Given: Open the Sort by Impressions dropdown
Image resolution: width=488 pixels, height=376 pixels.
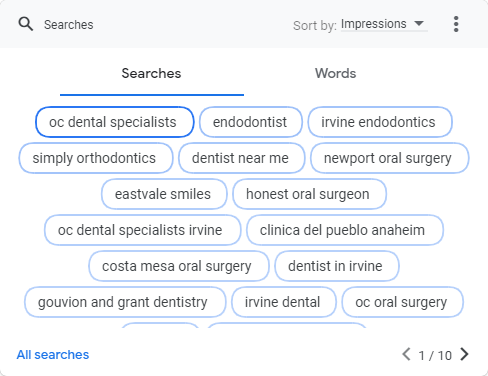Looking at the screenshot, I should [384, 24].
